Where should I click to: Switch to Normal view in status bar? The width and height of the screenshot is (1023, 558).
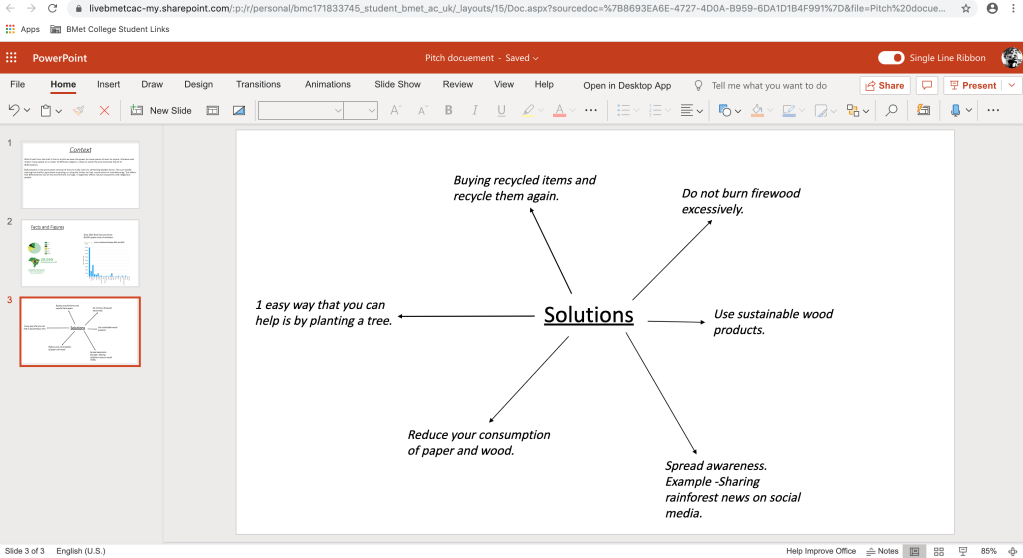(913, 551)
